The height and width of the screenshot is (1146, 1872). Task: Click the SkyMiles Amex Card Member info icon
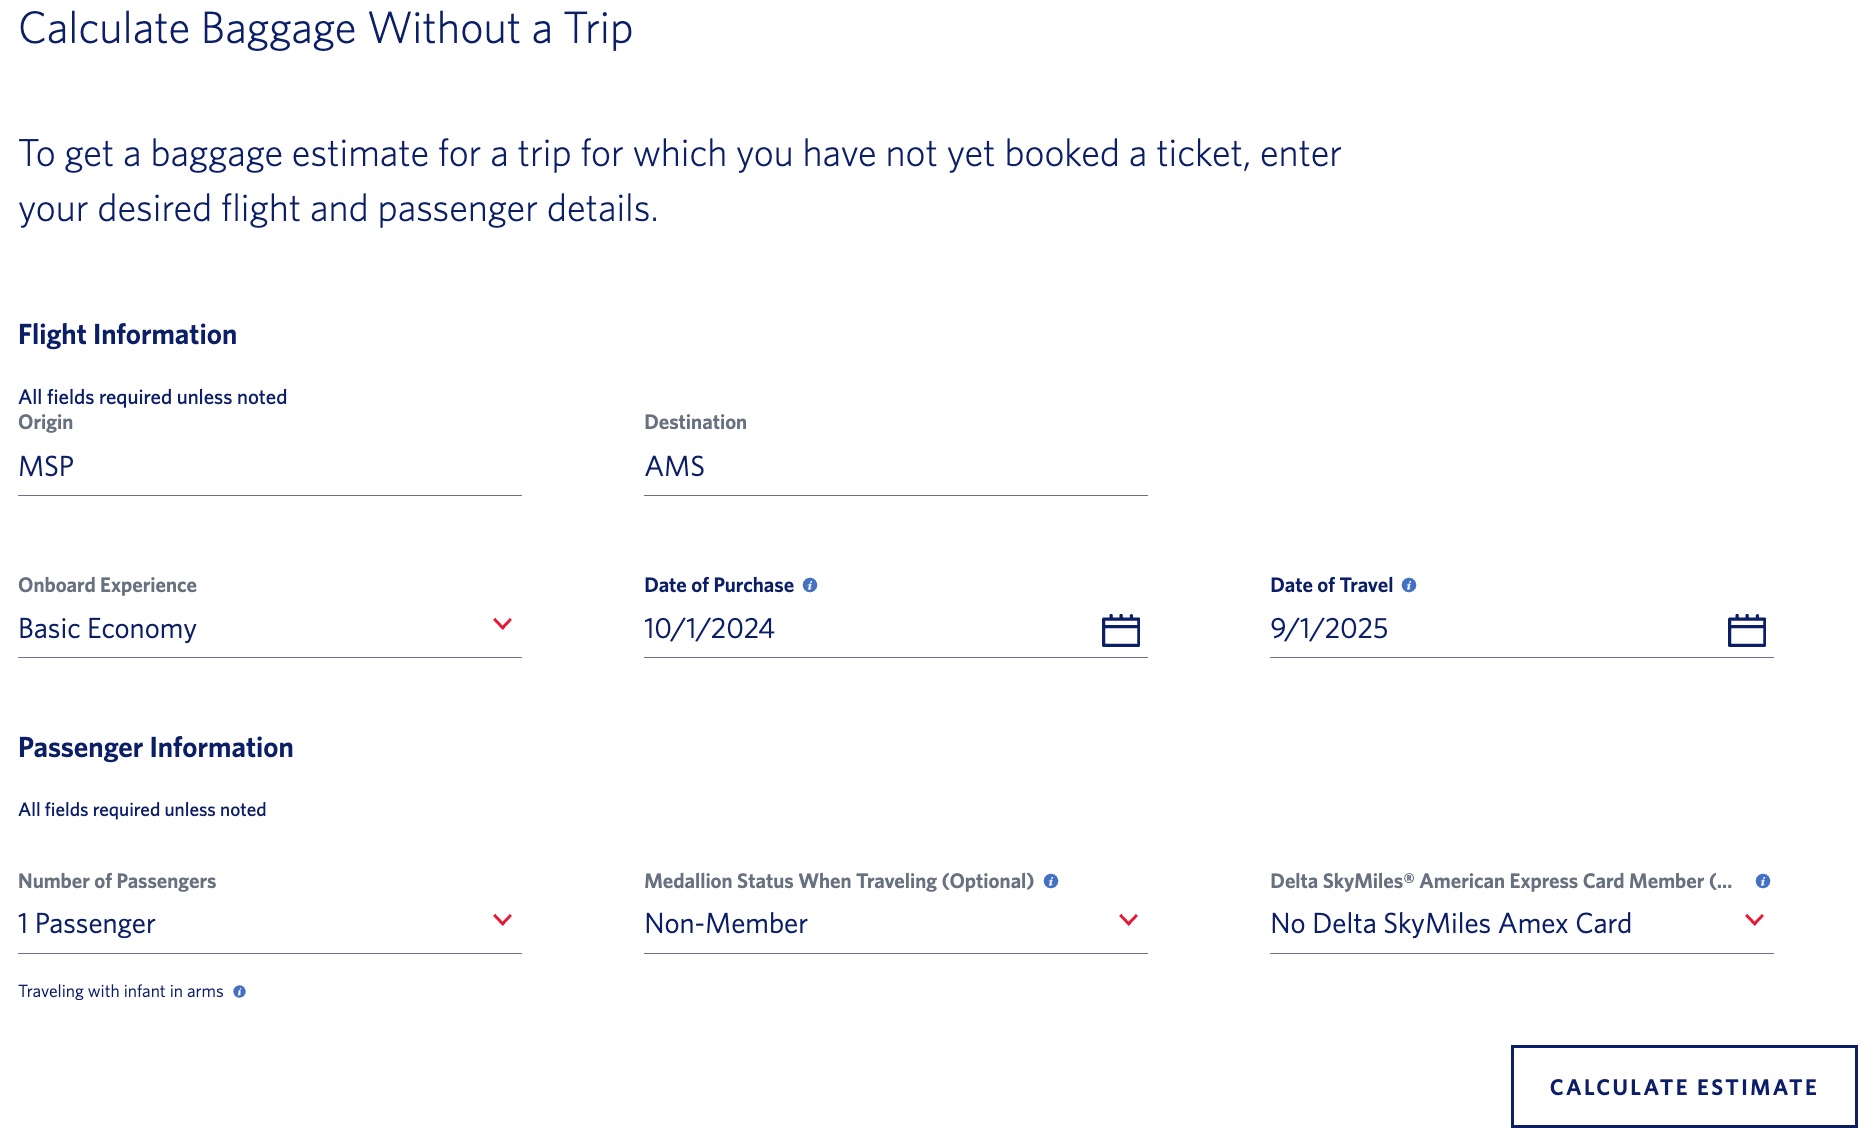pyautogui.click(x=1764, y=881)
